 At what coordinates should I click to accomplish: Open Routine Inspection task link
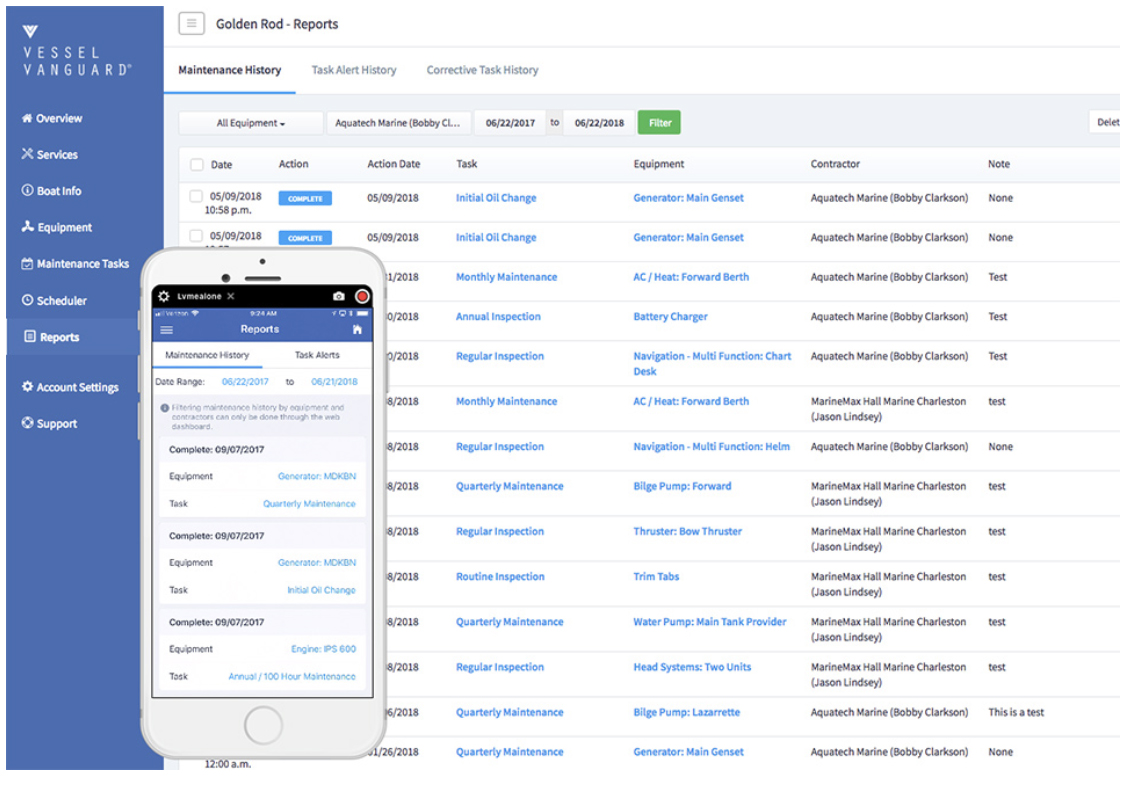click(500, 577)
